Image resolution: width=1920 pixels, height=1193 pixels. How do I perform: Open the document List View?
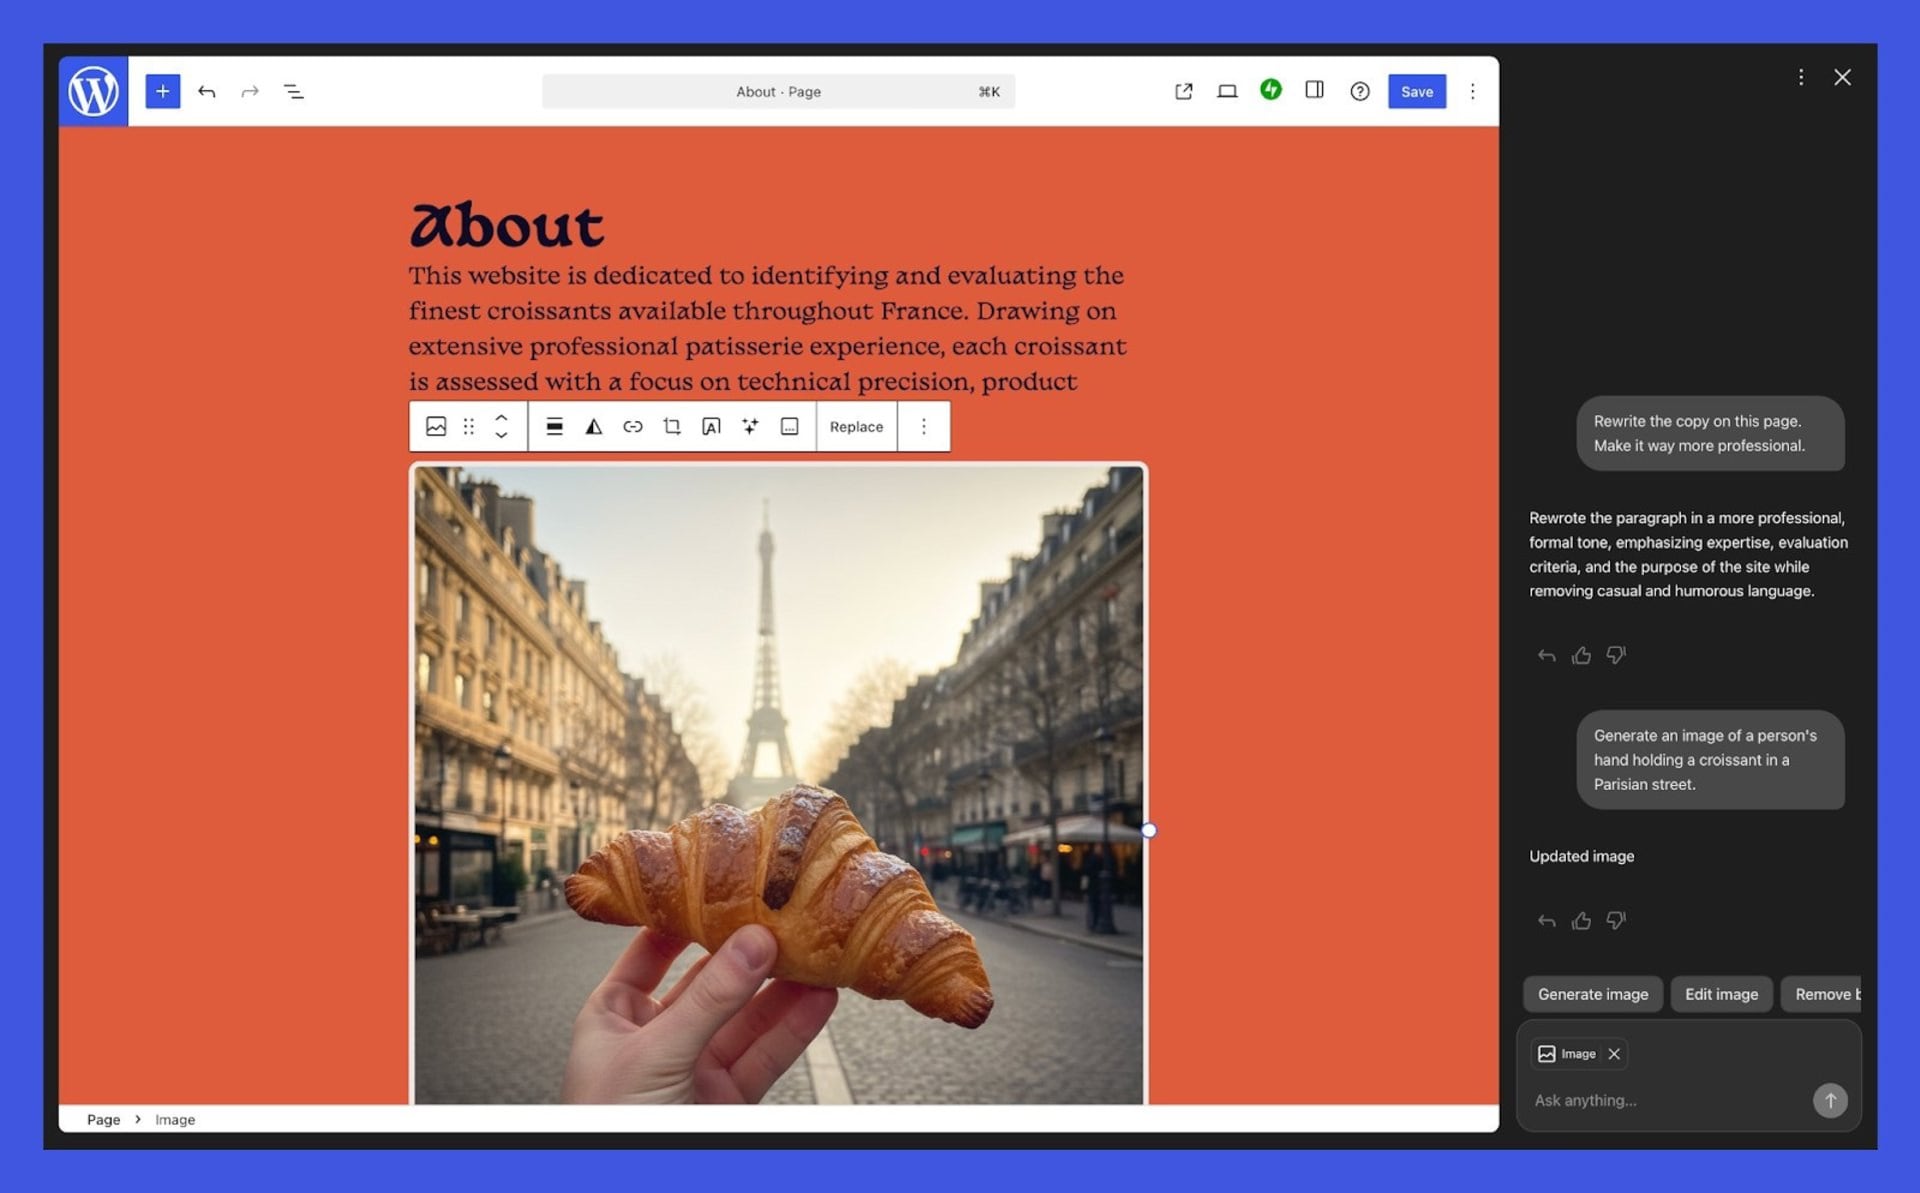pyautogui.click(x=294, y=91)
